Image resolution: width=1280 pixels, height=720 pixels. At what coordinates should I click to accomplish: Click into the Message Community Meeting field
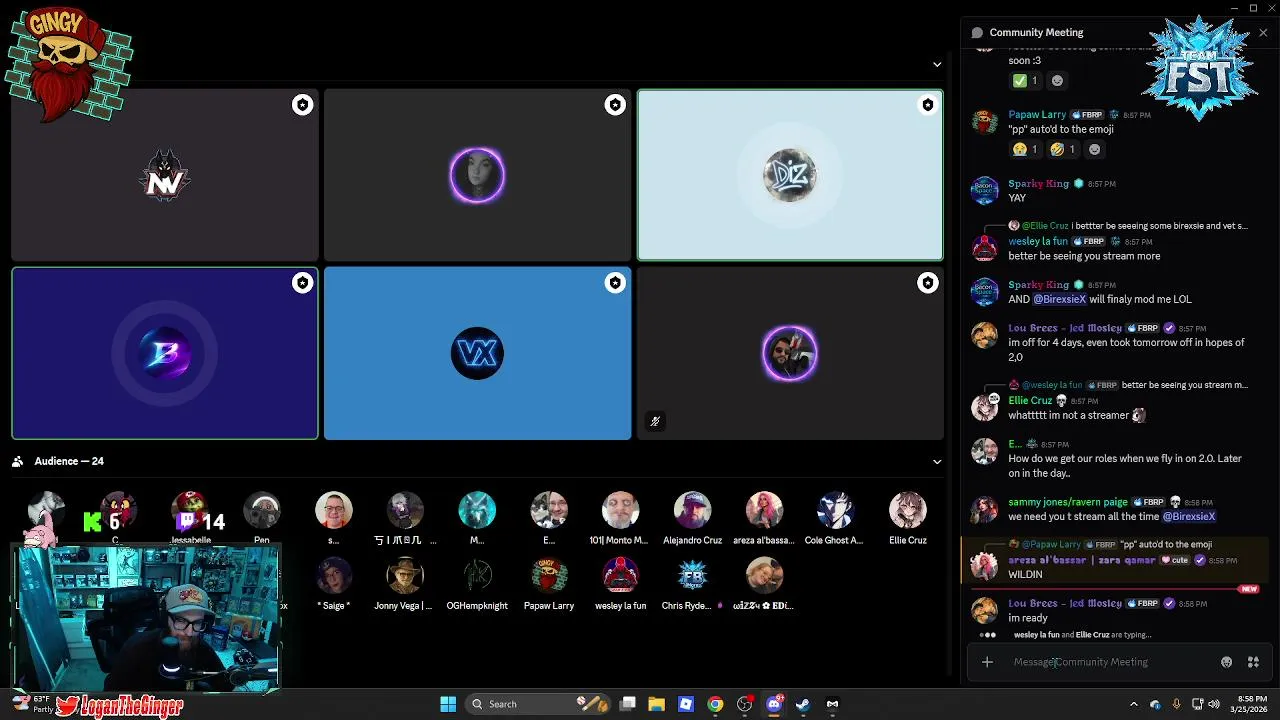[1110, 662]
